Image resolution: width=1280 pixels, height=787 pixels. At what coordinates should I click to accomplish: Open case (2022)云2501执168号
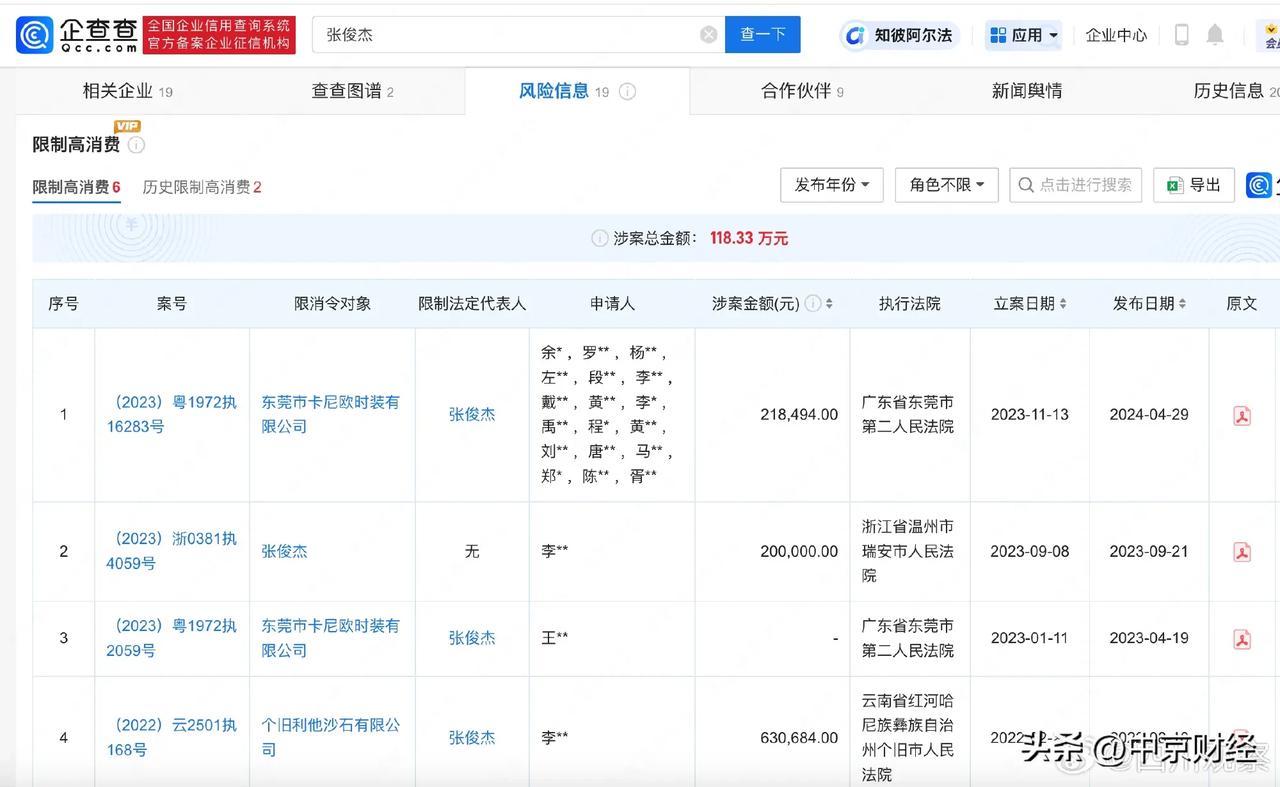(172, 737)
